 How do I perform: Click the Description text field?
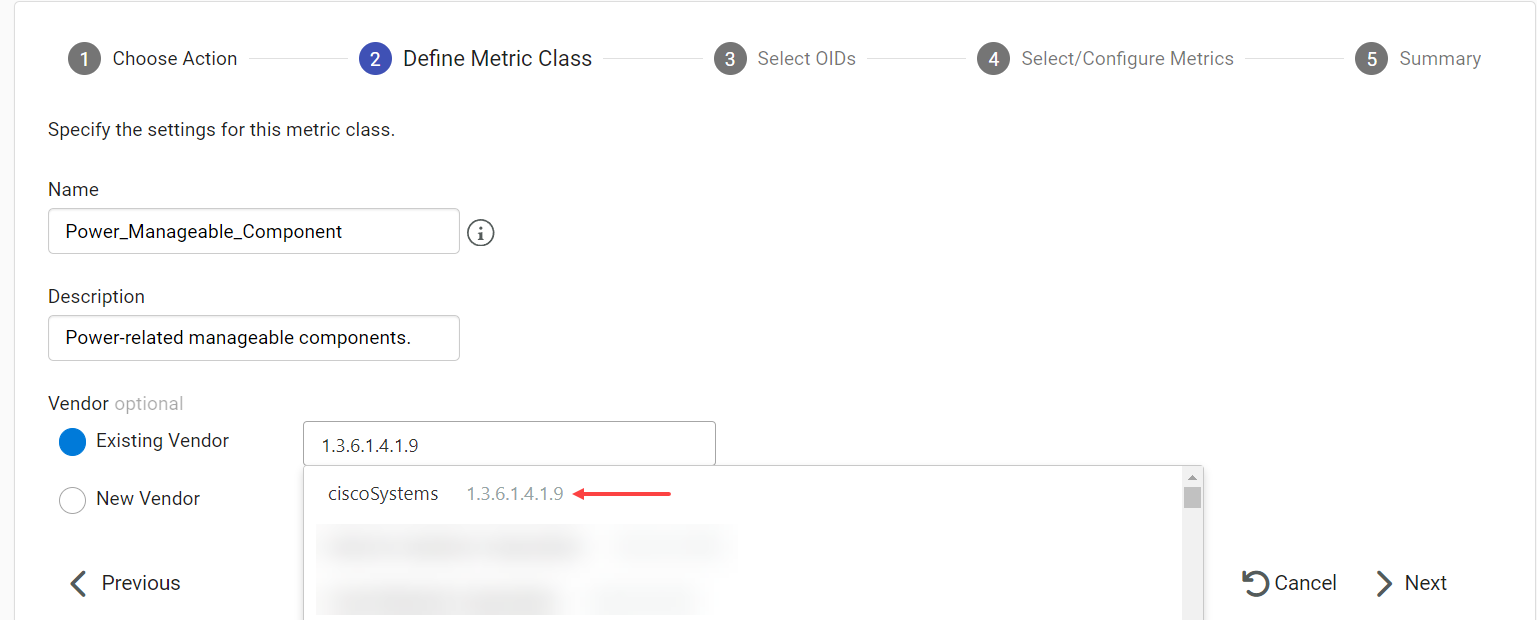253,338
